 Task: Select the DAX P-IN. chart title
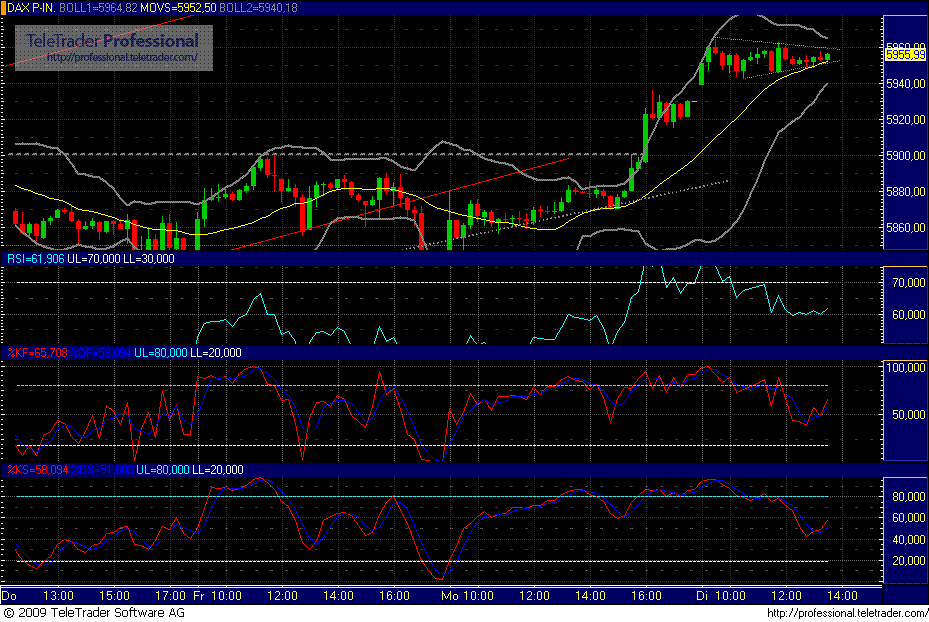[x=31, y=8]
